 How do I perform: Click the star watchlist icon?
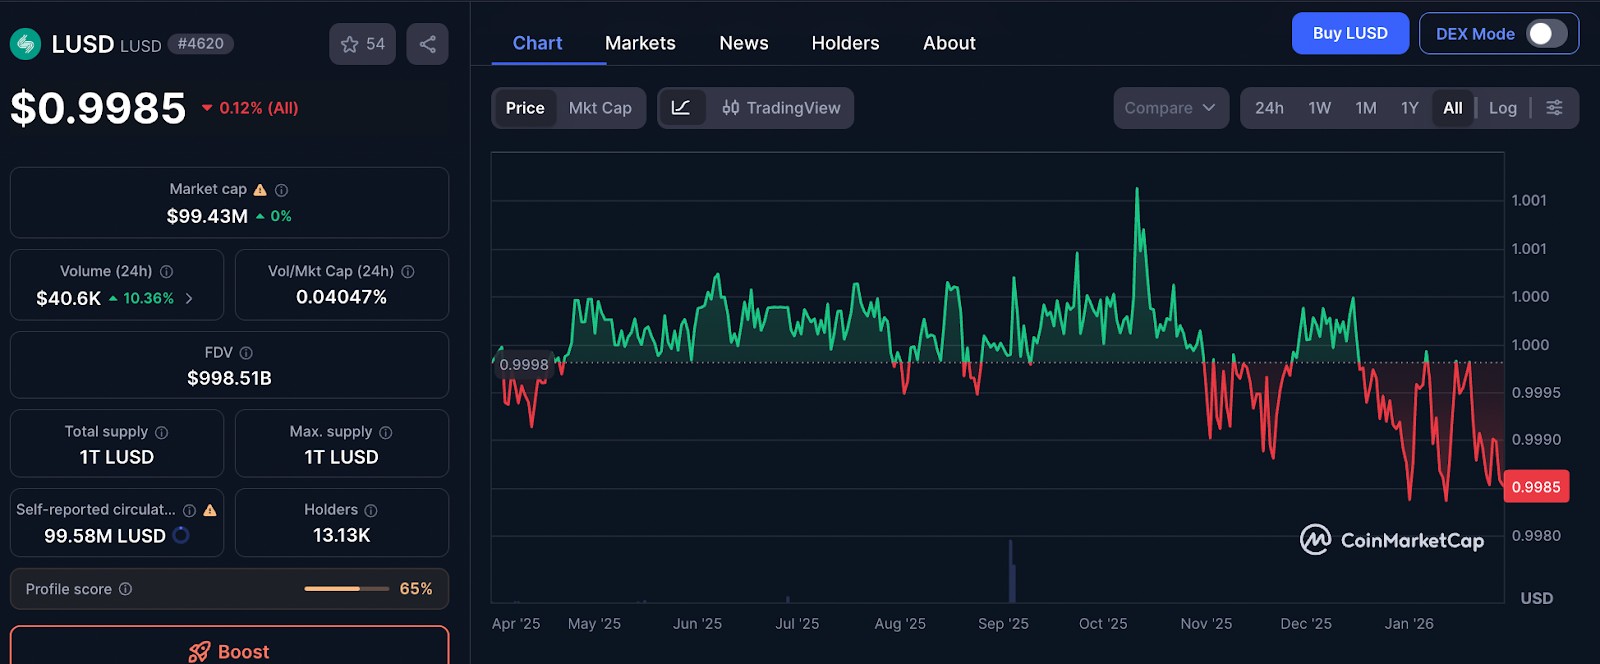349,44
